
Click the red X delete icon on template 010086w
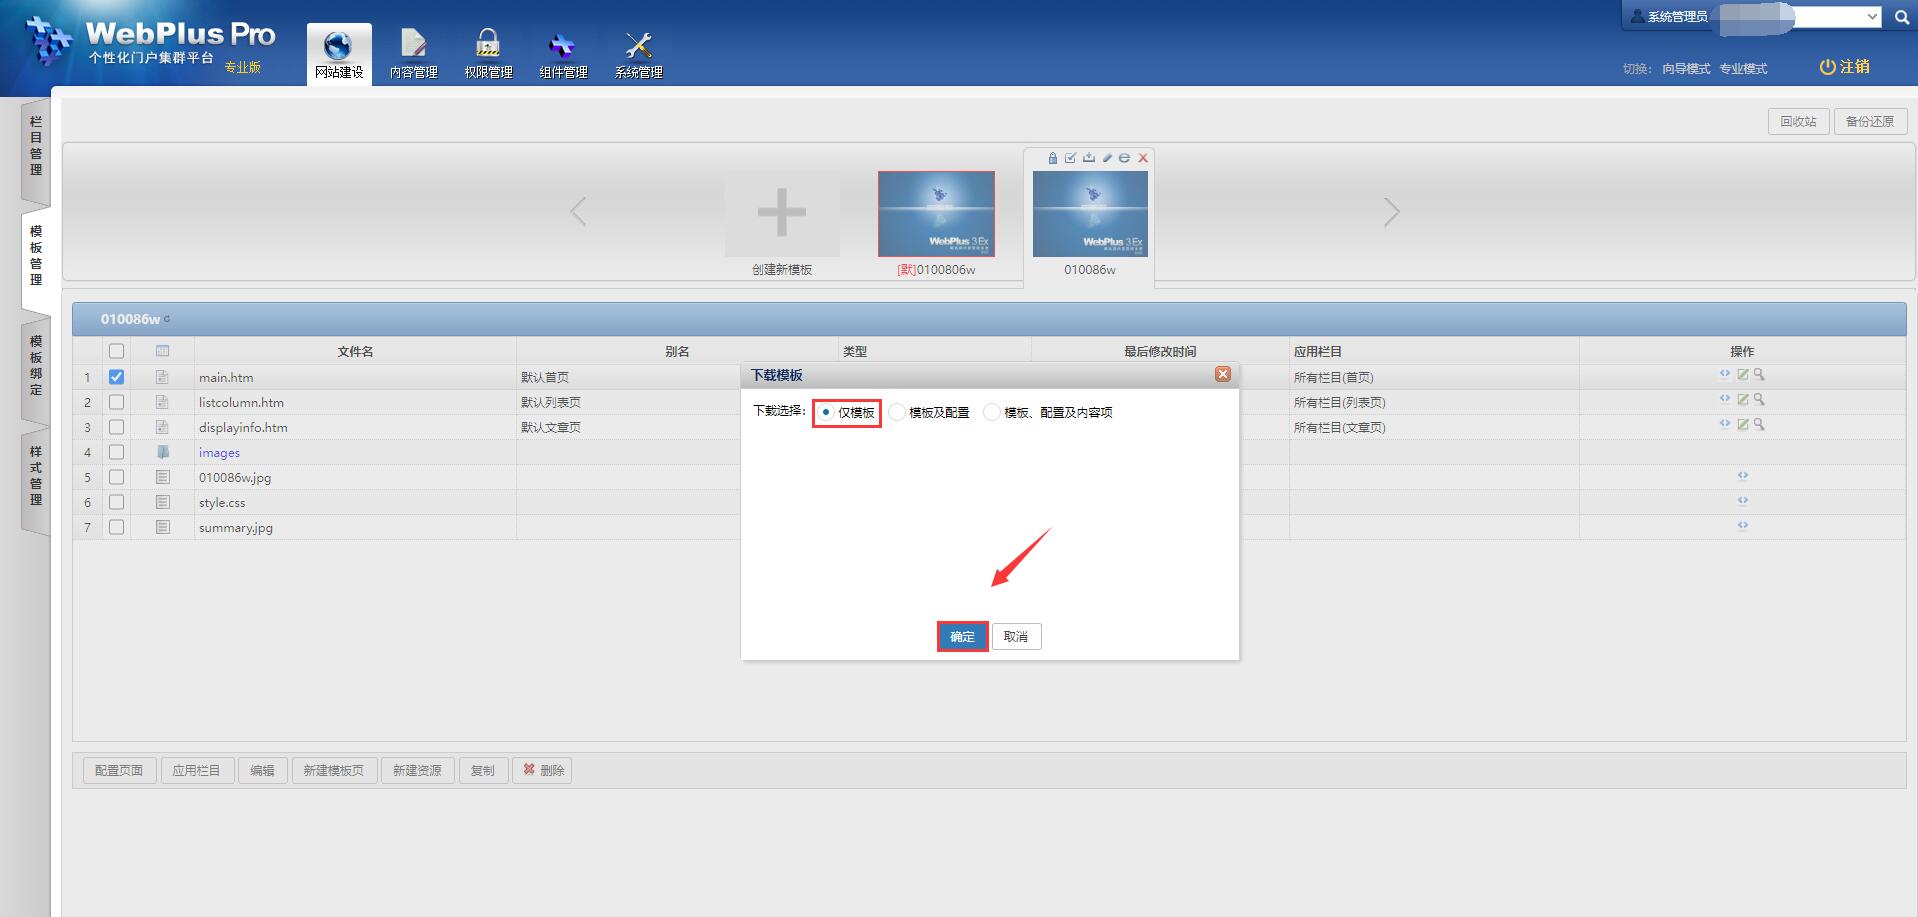[1143, 158]
